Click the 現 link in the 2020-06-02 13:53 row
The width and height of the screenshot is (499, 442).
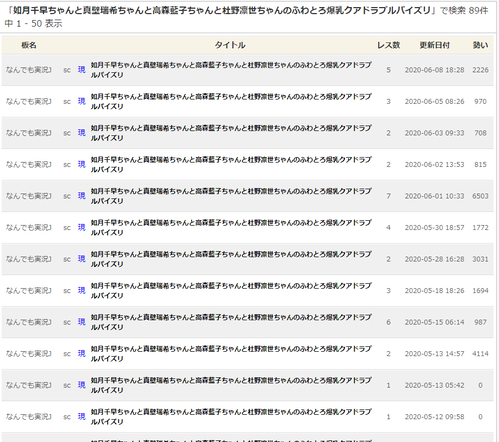point(82,164)
